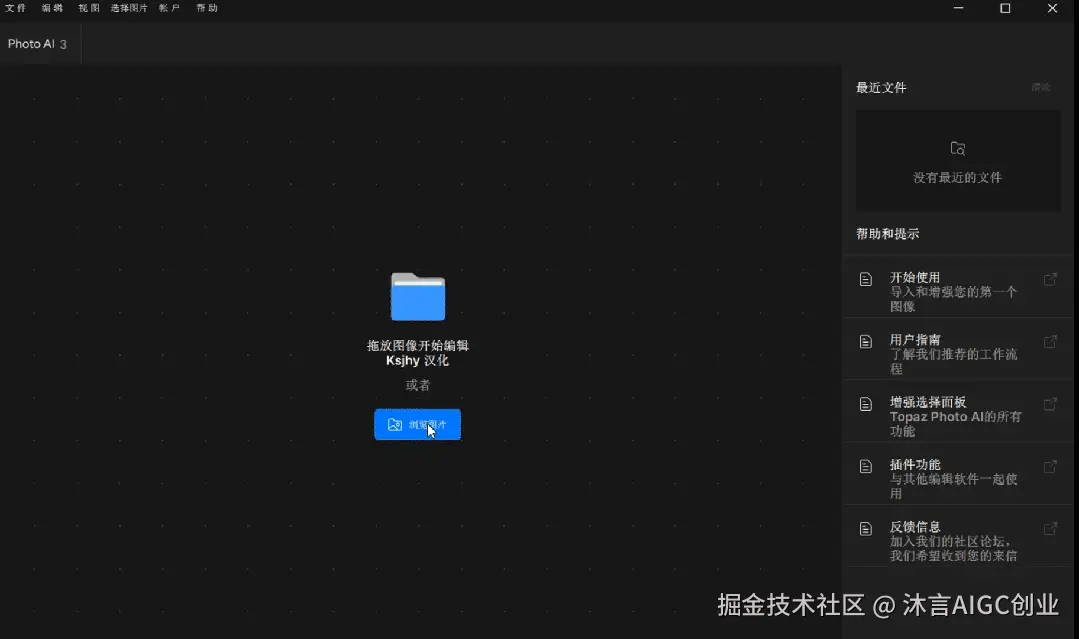
Task: Click the 清除 link beside 最近文件
Action: (x=1040, y=87)
